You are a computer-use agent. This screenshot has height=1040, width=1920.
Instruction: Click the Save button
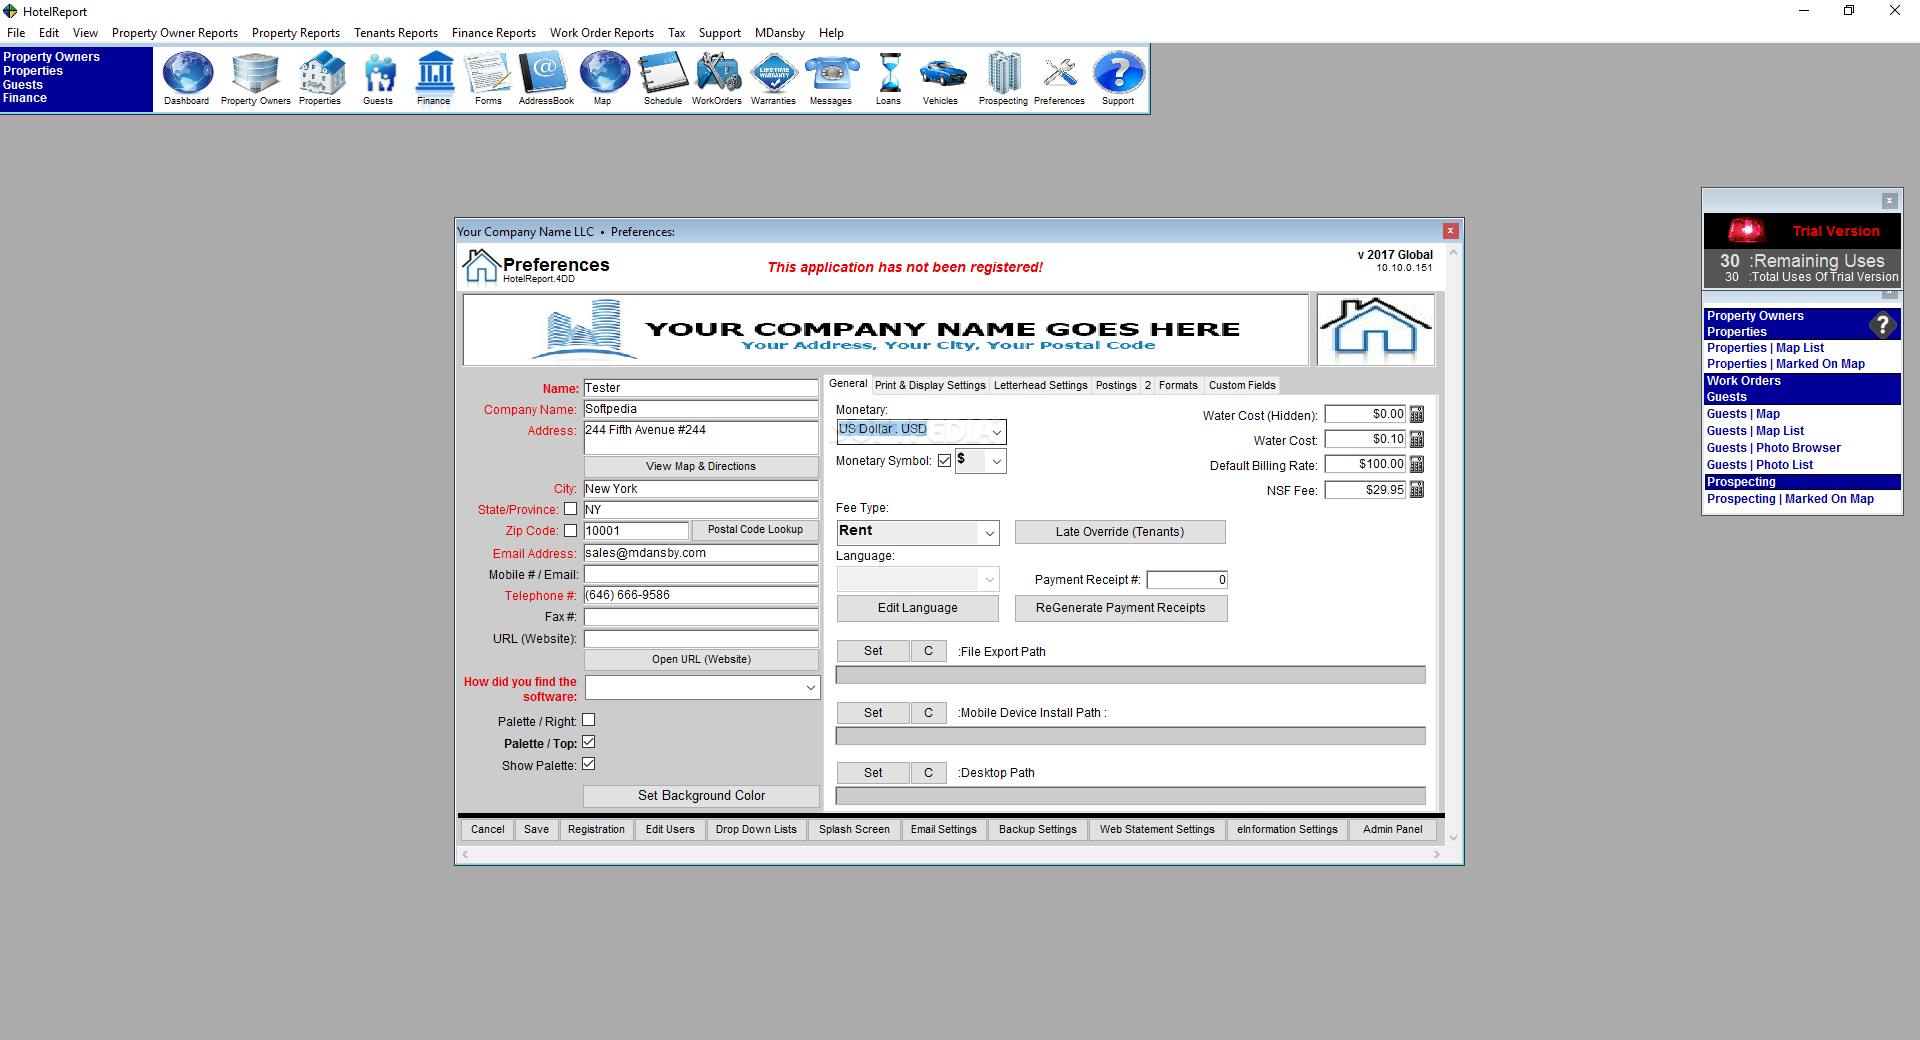(536, 830)
